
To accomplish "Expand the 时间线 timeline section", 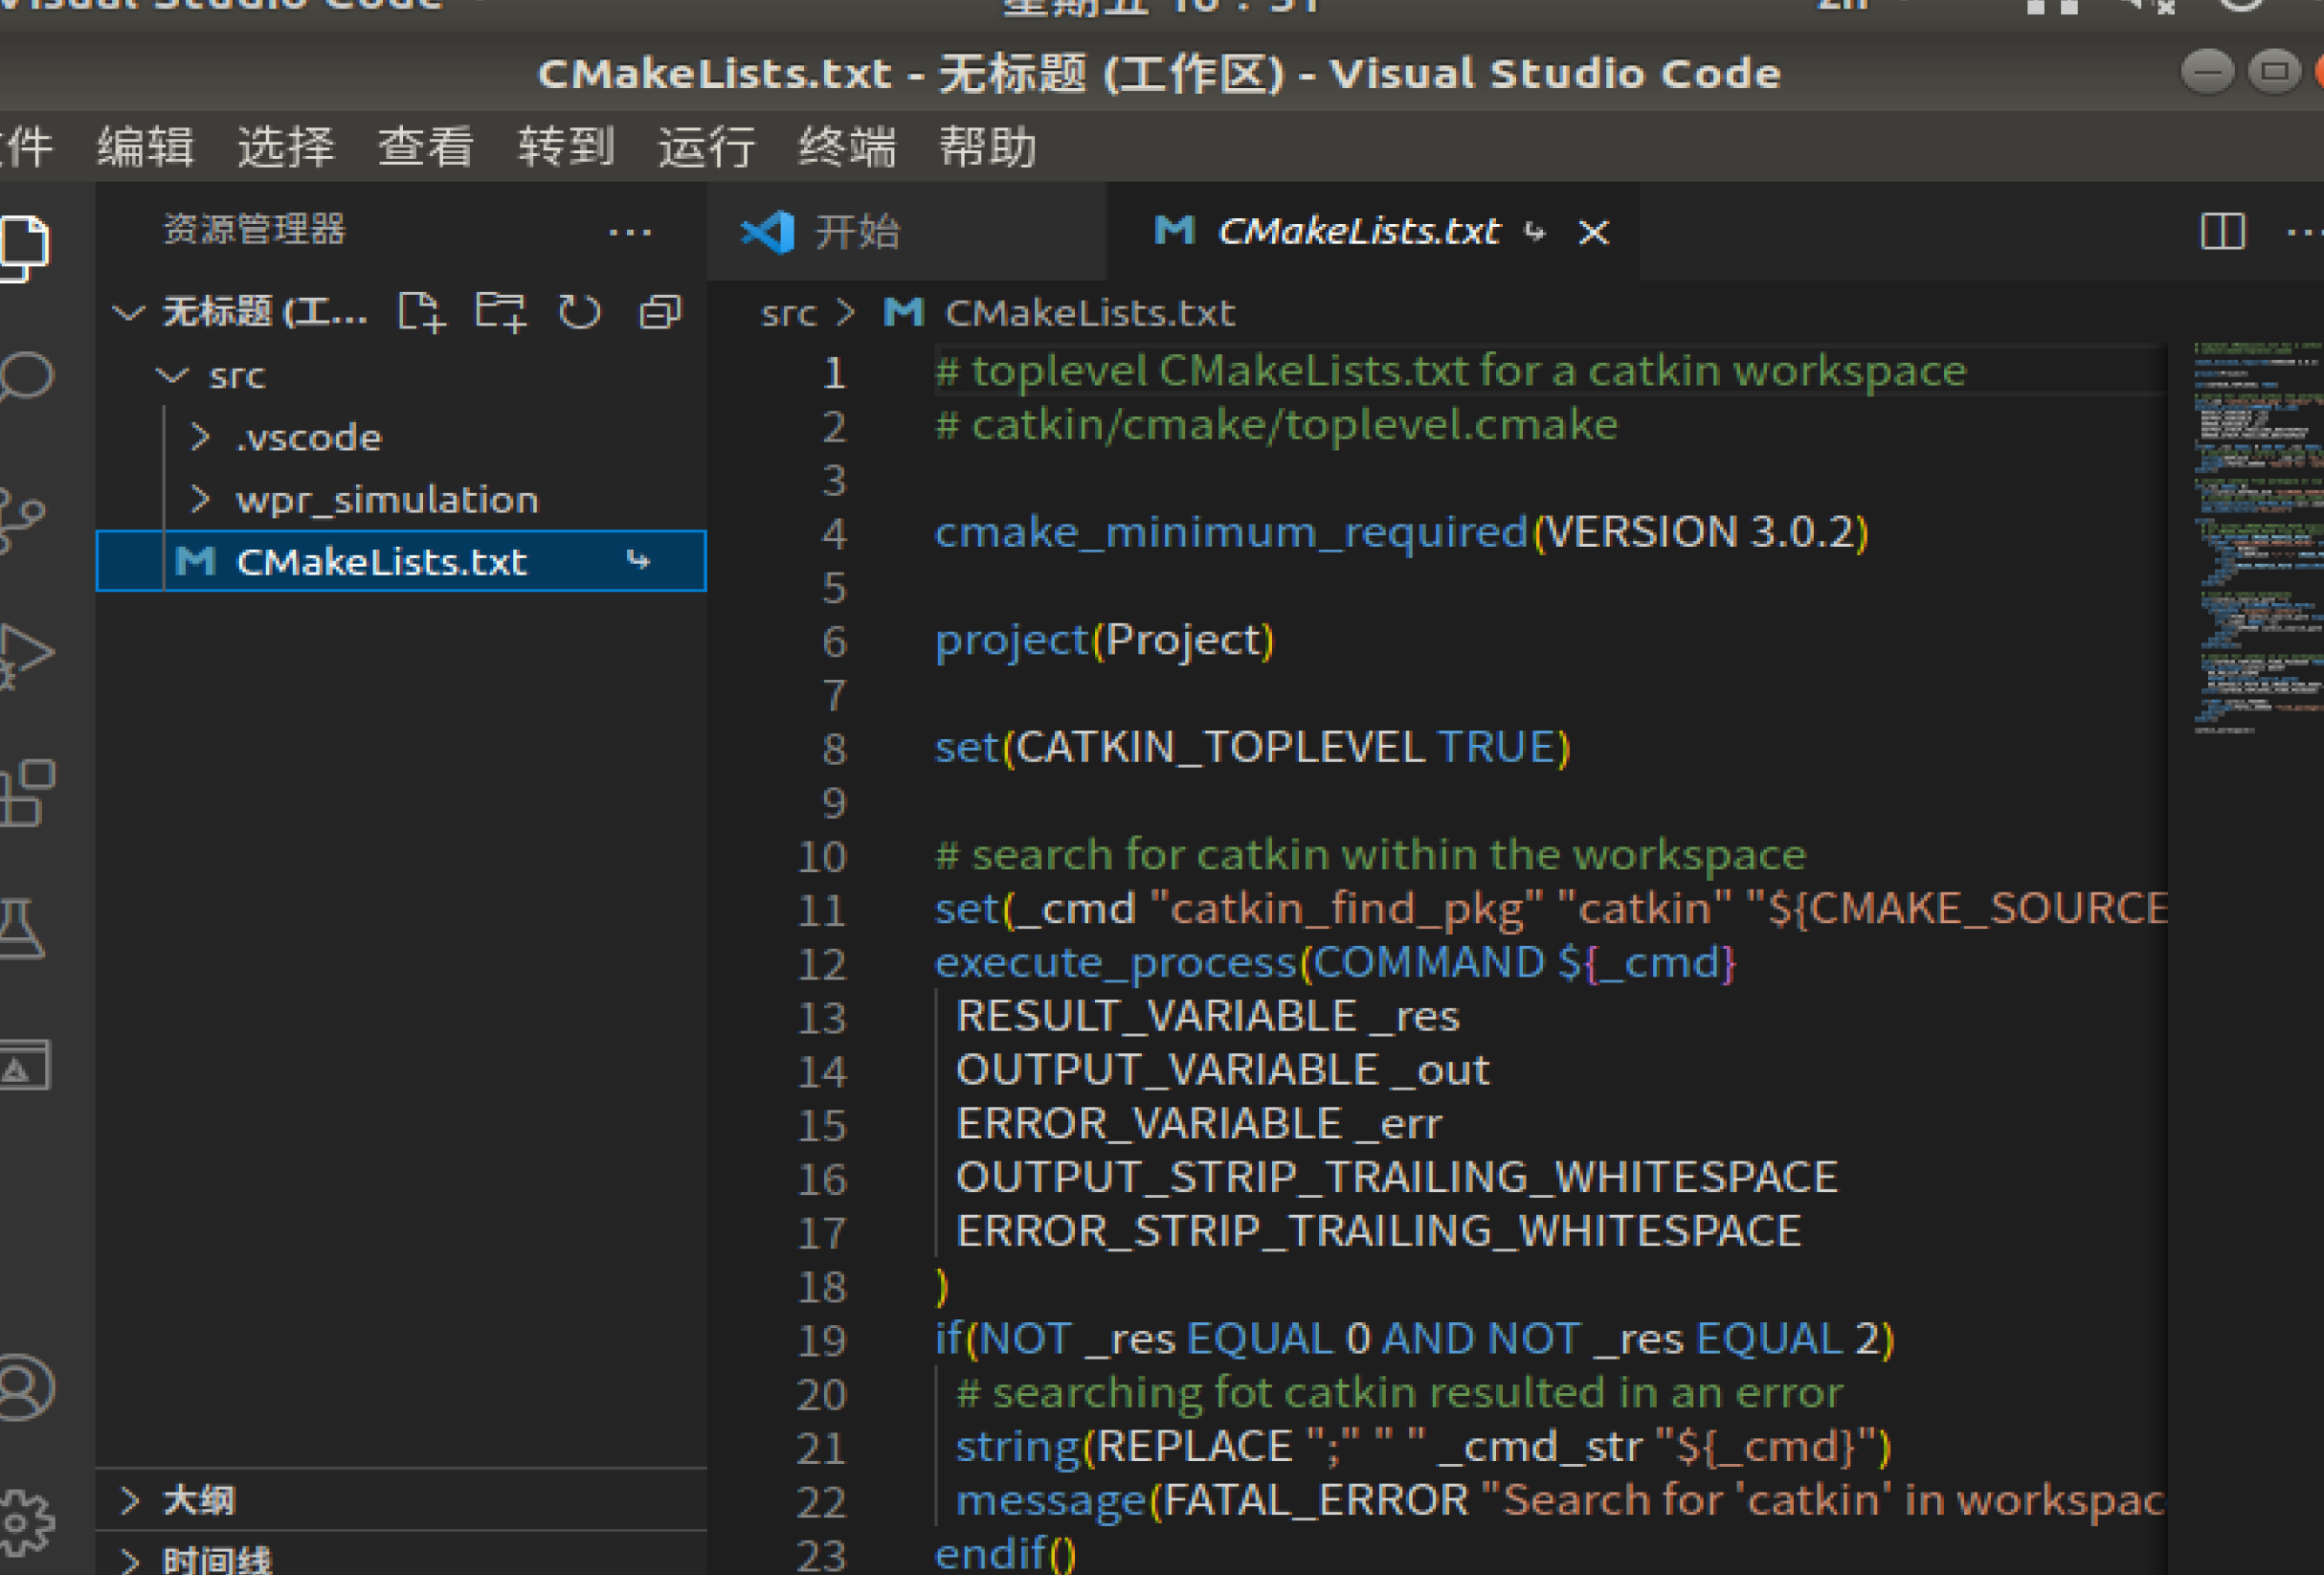I will 130,1560.
